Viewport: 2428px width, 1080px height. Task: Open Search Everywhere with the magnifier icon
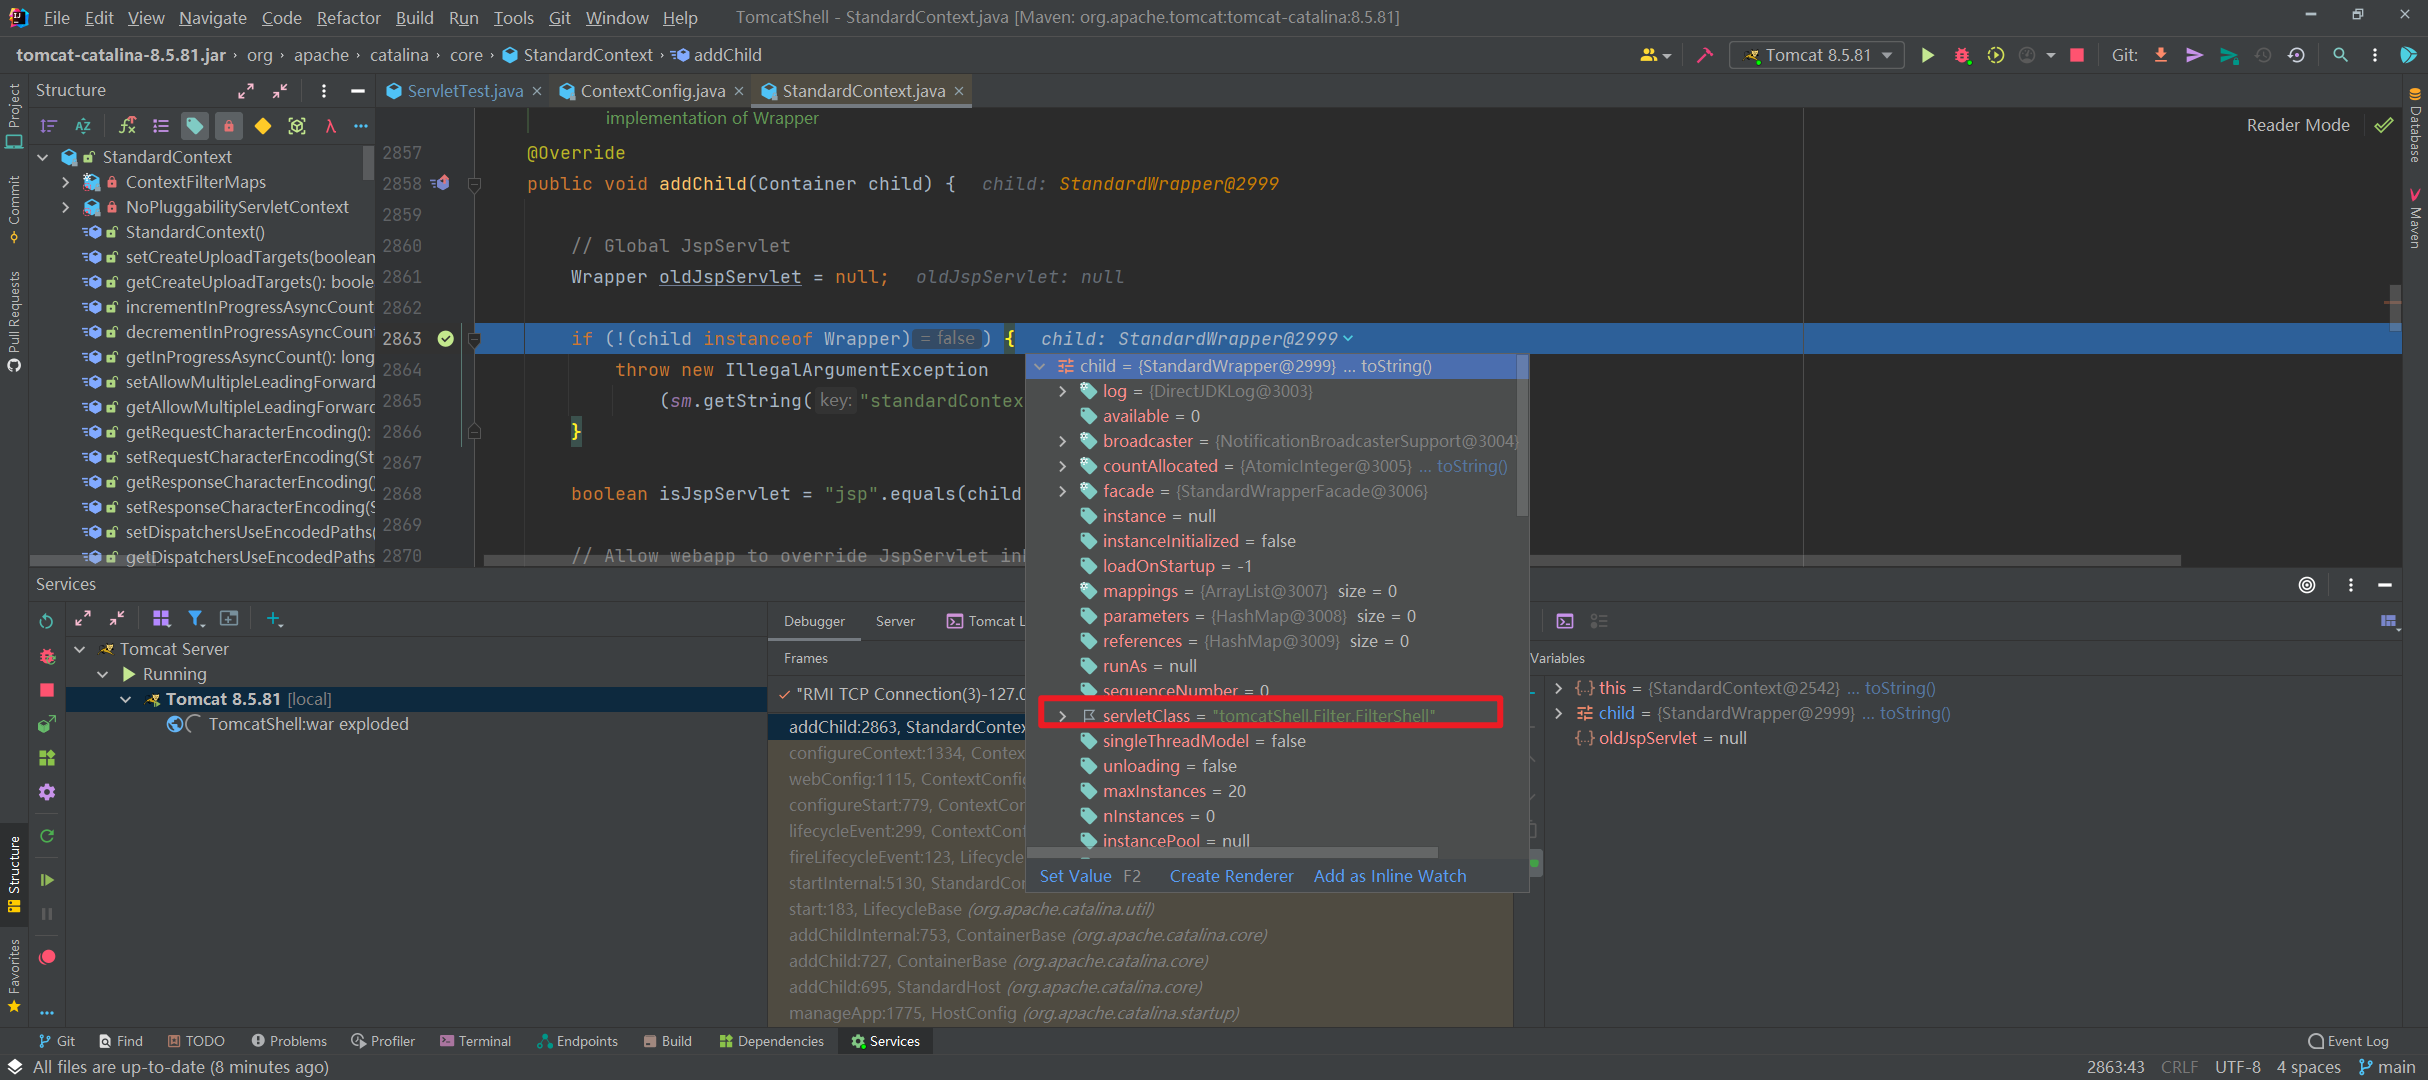tap(2340, 55)
